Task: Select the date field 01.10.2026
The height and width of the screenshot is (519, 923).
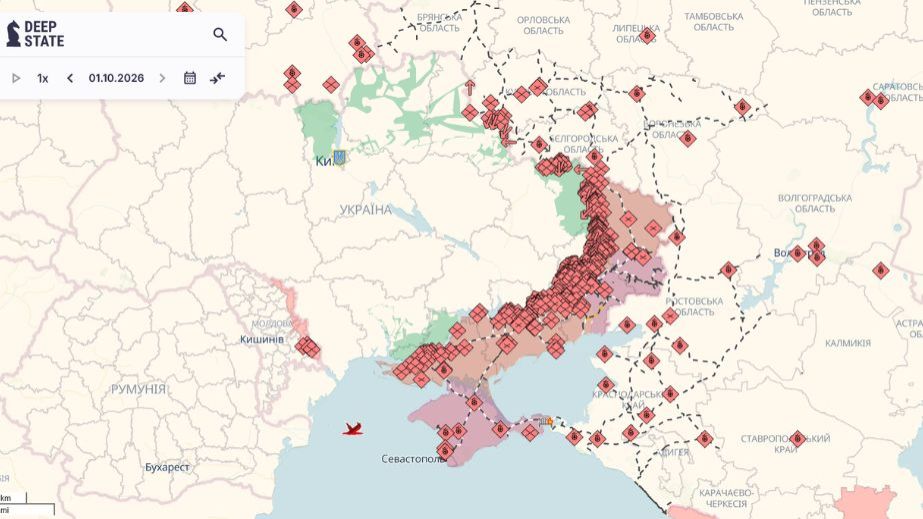Action: coord(116,78)
